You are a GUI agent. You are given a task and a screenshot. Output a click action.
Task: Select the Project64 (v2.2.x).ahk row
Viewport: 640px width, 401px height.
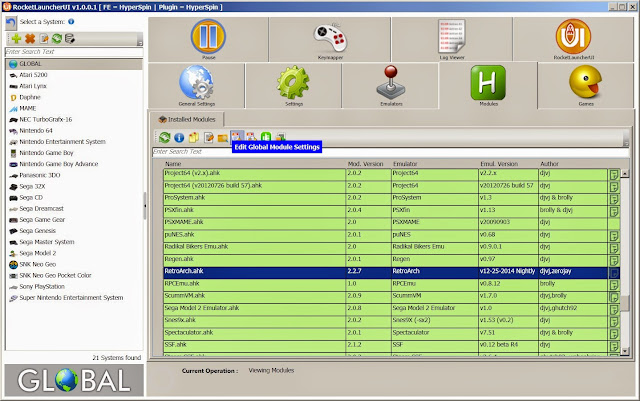[x=391, y=174]
